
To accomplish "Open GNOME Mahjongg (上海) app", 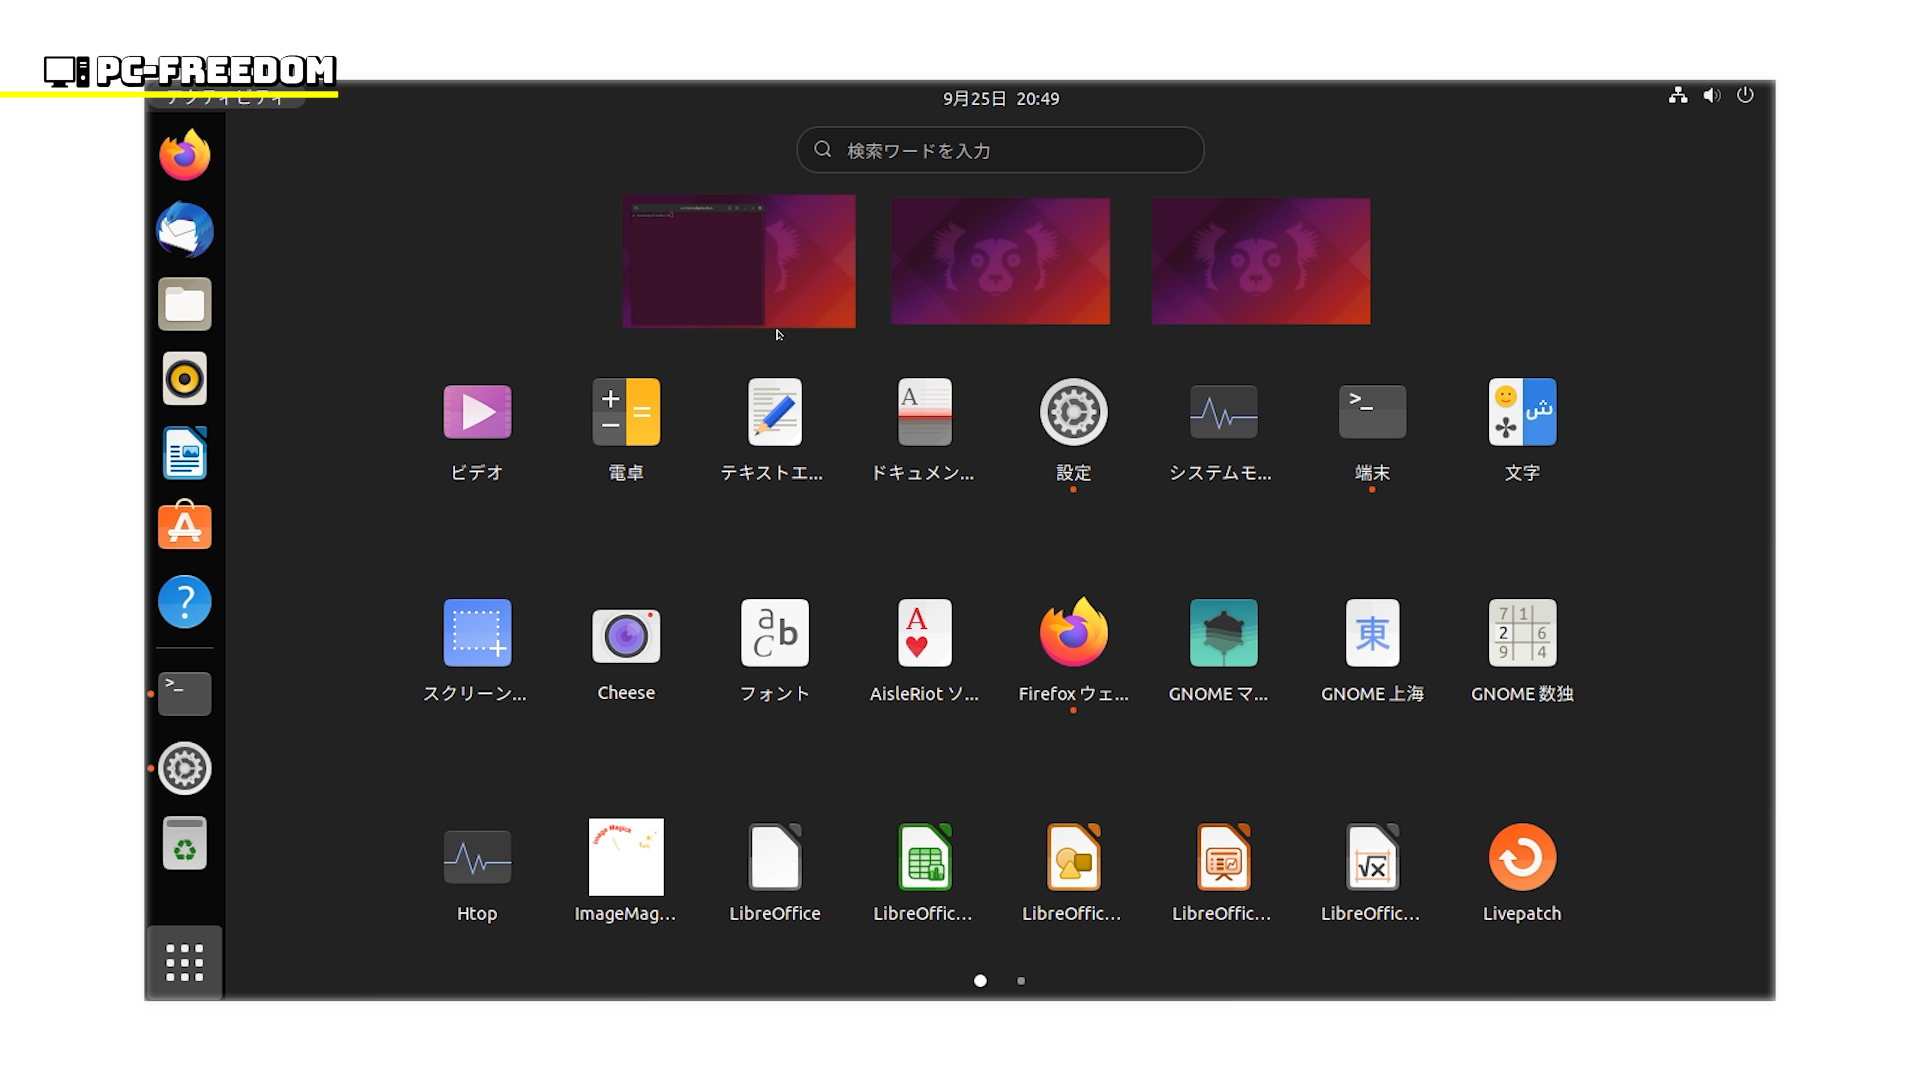I will (1372, 634).
